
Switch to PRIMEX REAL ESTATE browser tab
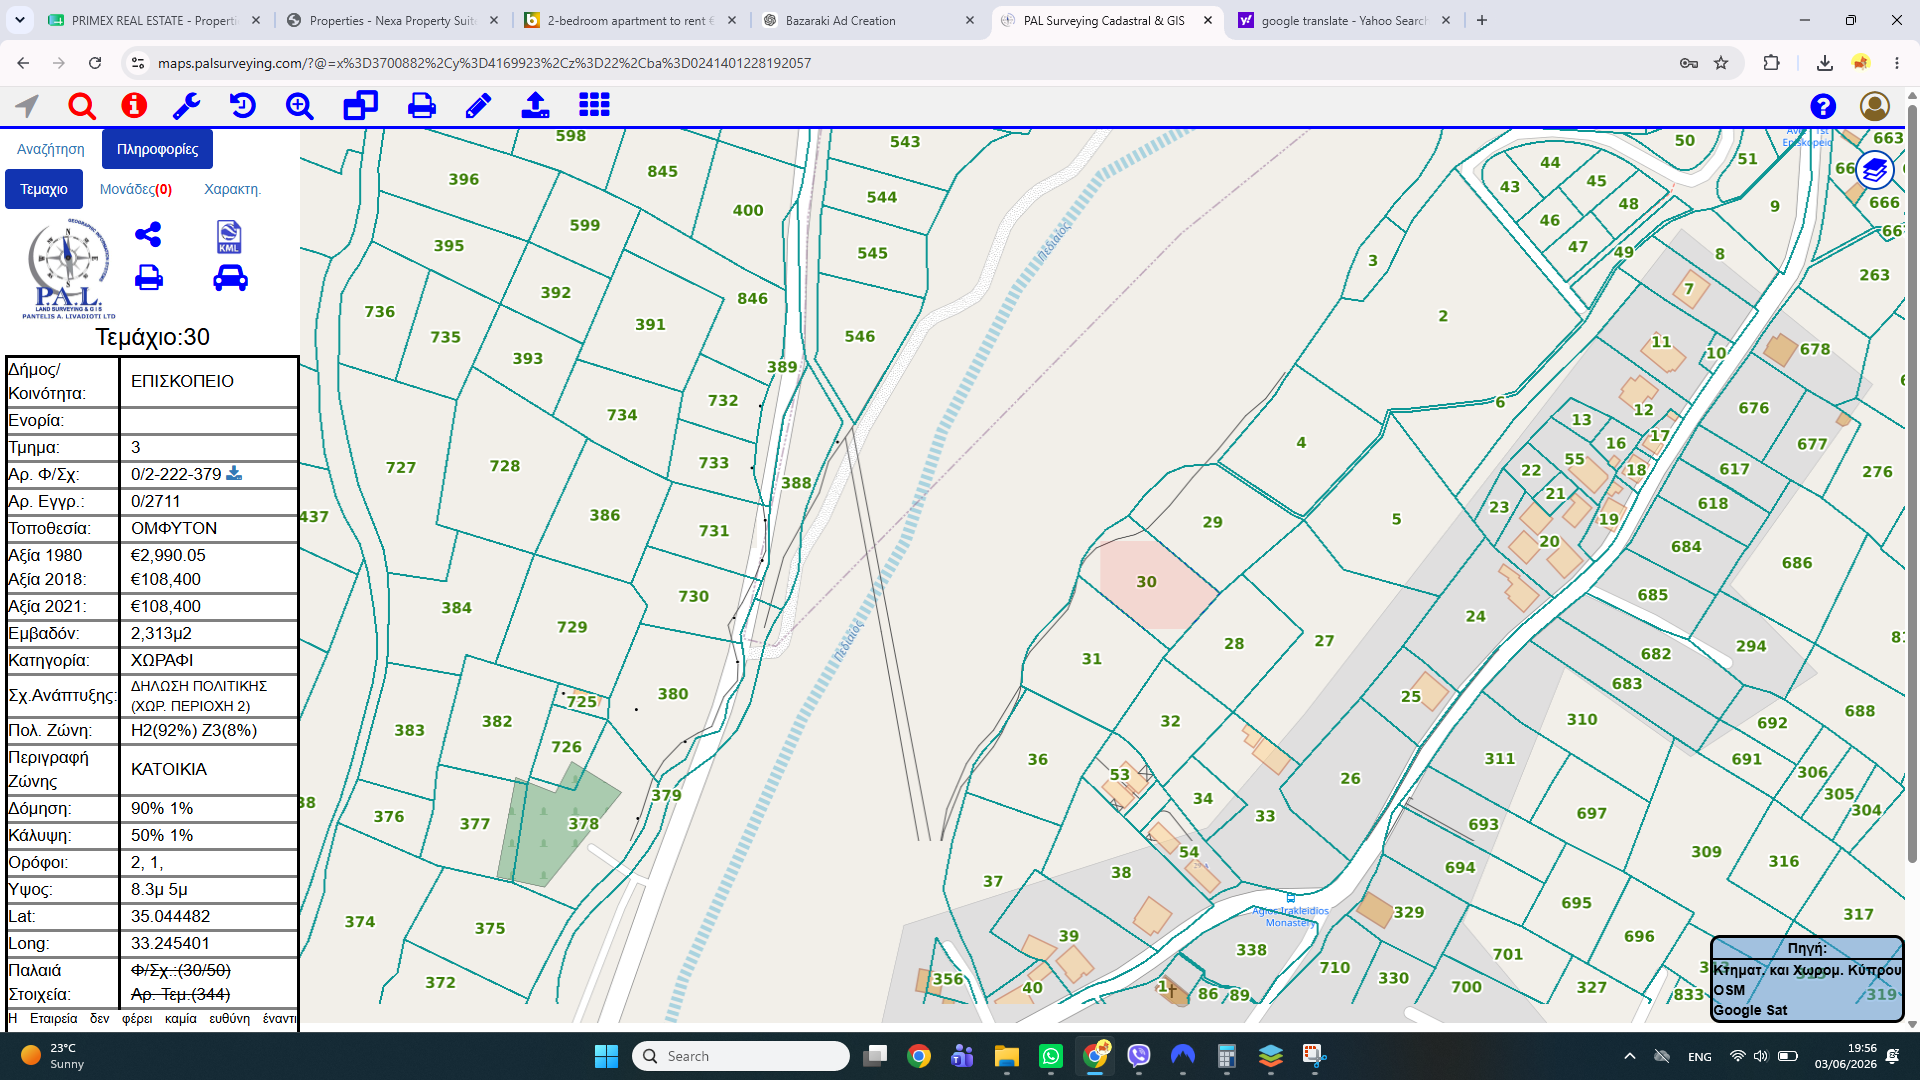153,20
